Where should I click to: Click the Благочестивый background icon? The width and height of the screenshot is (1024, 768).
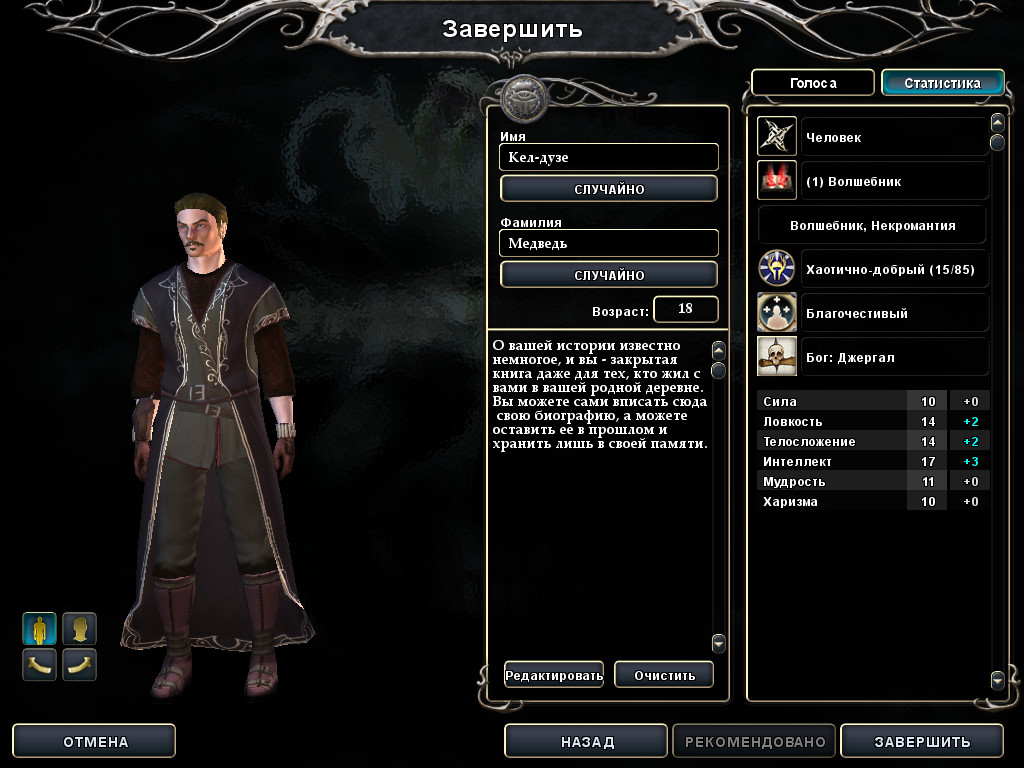coord(776,312)
